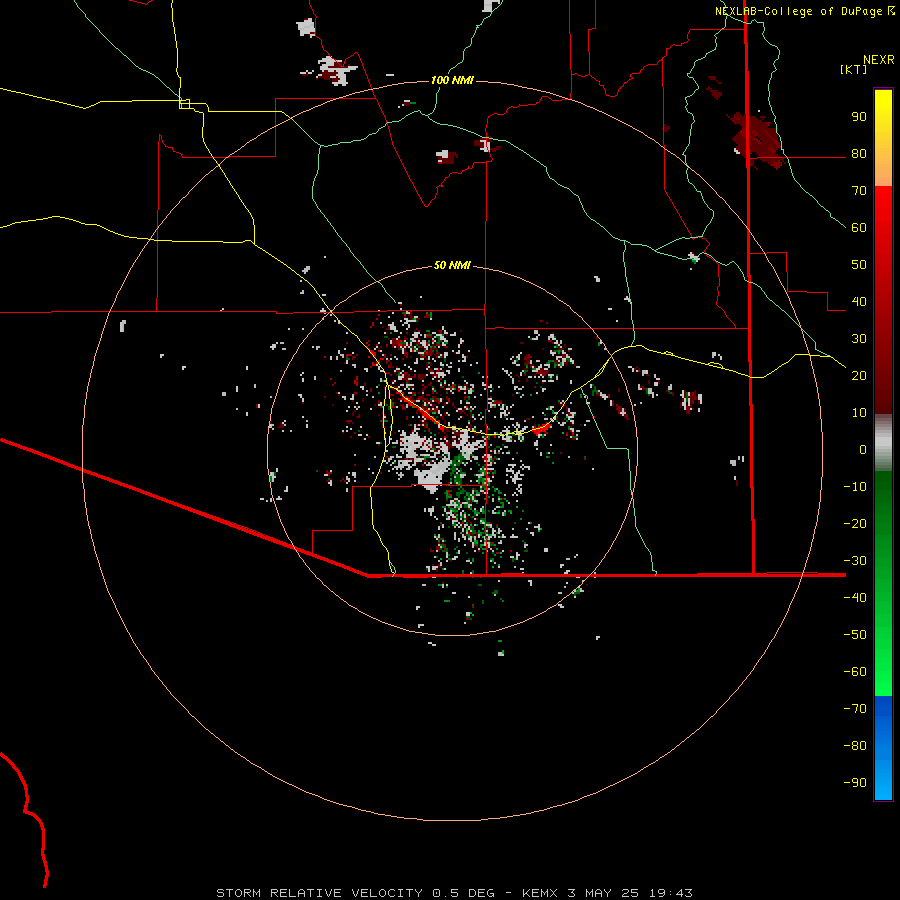Click the -60 value on velocity scale

tap(855, 672)
